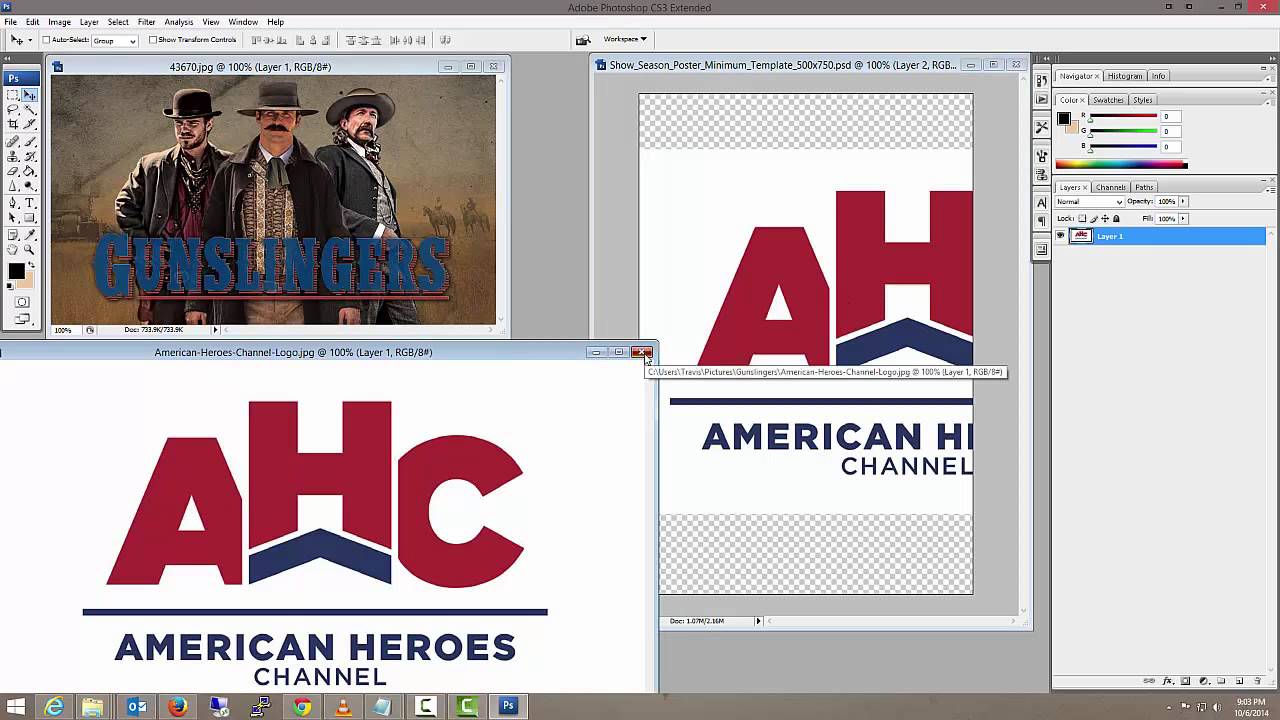Close the American-Heroes-Channel-Logo.jpg window
Viewport: 1280px width, 720px height.
pyautogui.click(x=642, y=352)
